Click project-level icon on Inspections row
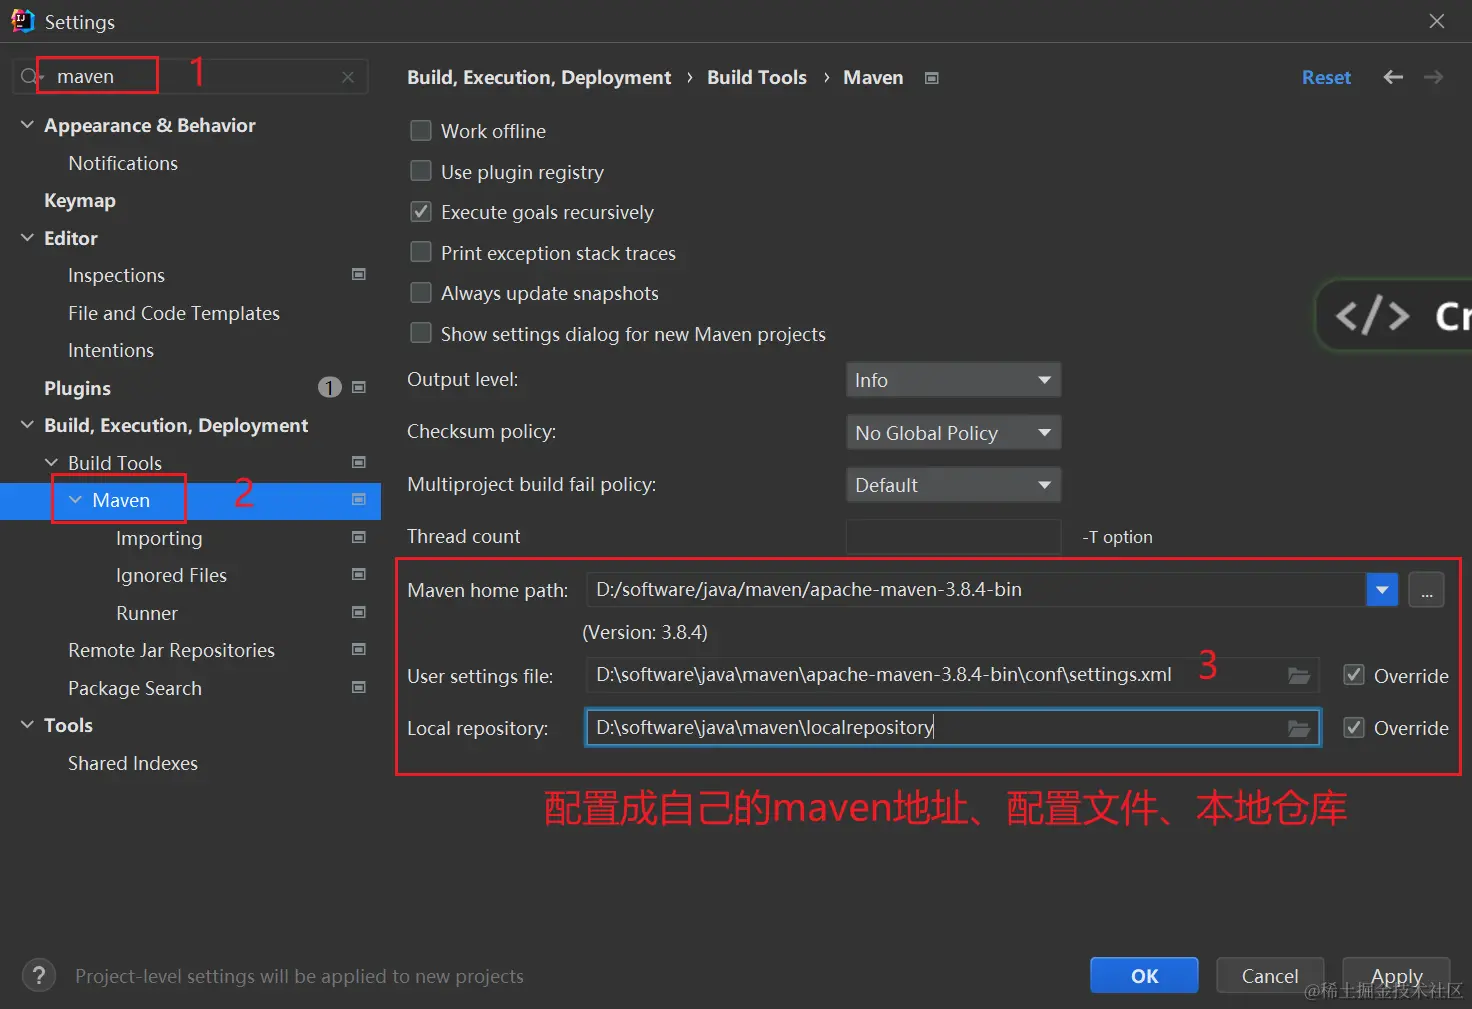Image resolution: width=1472 pixels, height=1009 pixels. [359, 274]
